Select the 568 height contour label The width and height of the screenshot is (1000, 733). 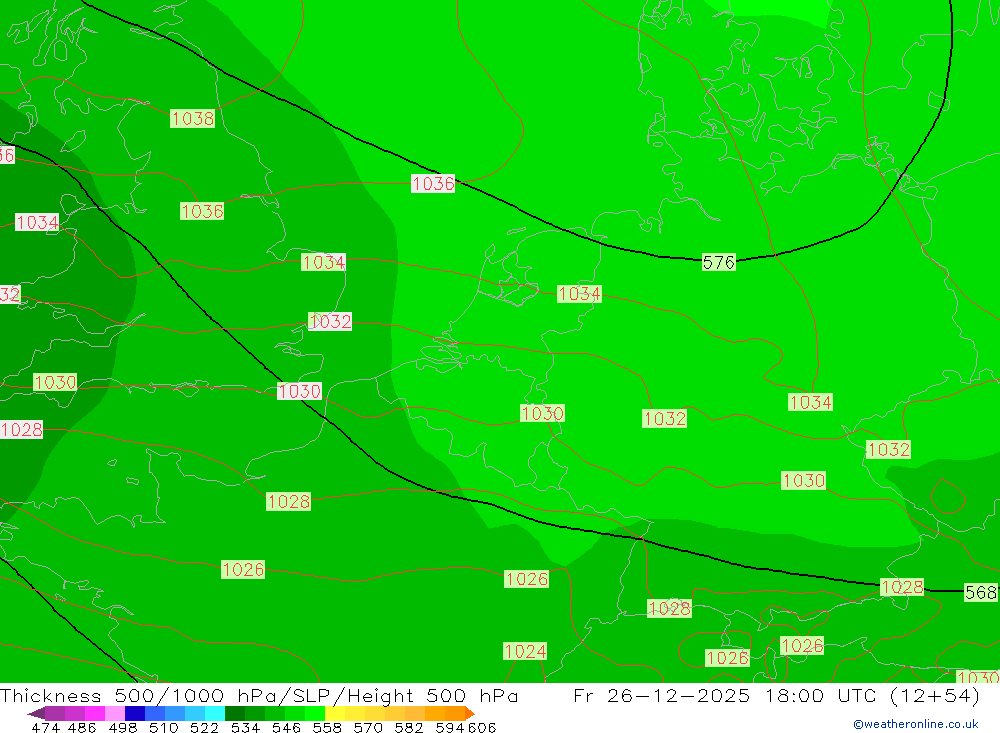pos(980,593)
